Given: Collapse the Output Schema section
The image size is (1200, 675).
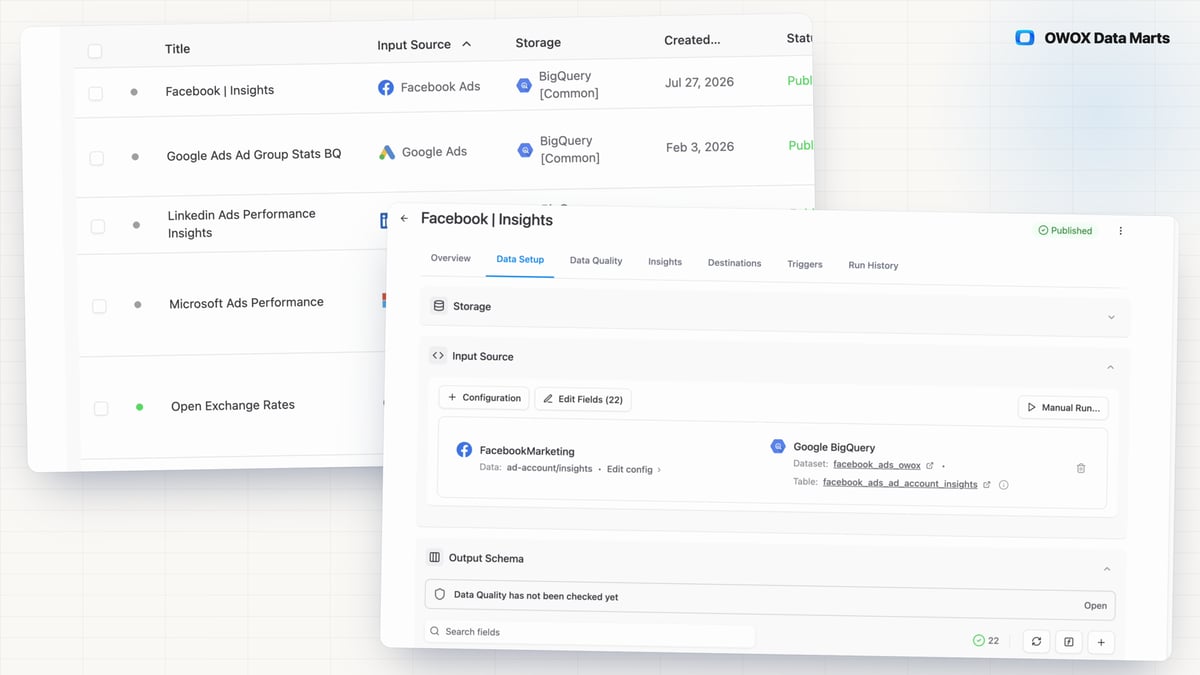Looking at the screenshot, I should click(1107, 568).
